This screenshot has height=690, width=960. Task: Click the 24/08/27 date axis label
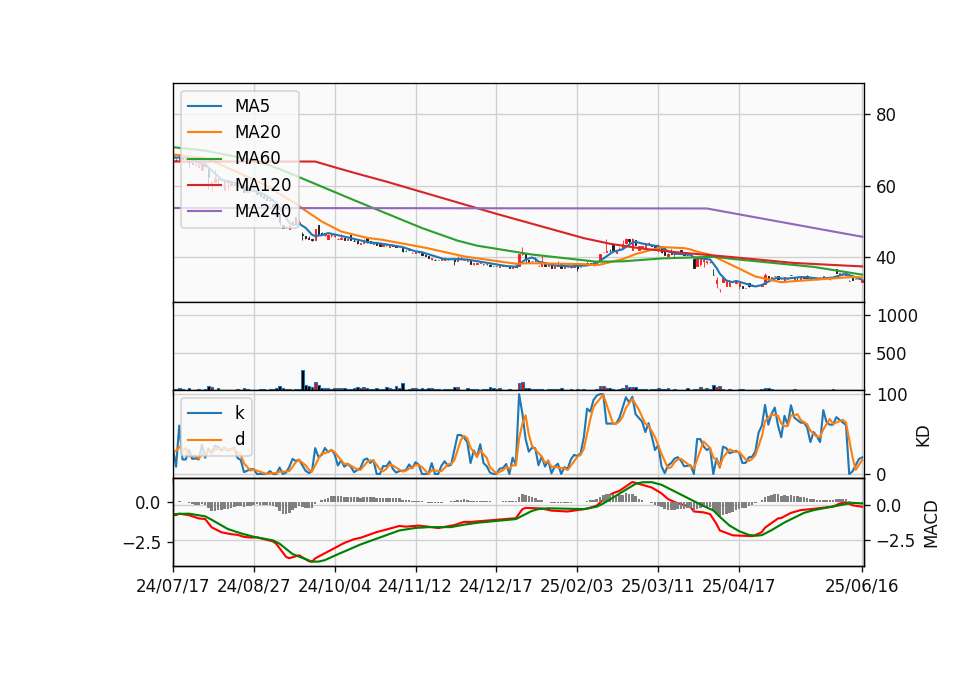click(x=253, y=586)
